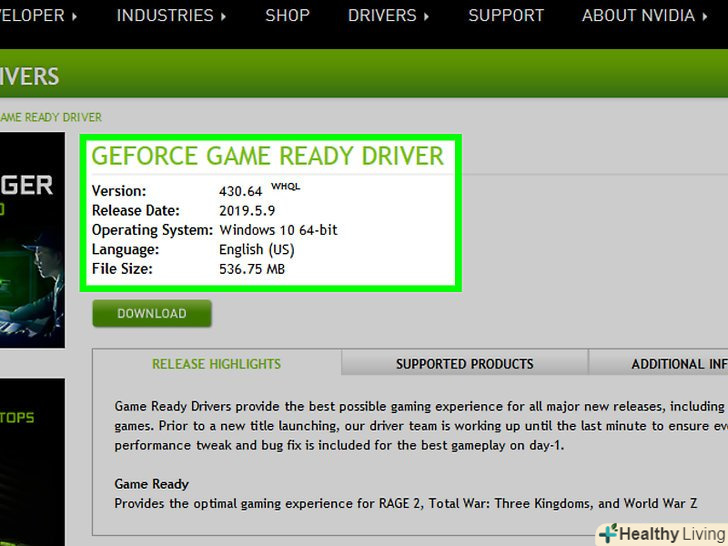Click the RAGE 2 optimal gaming experience line

[405, 504]
